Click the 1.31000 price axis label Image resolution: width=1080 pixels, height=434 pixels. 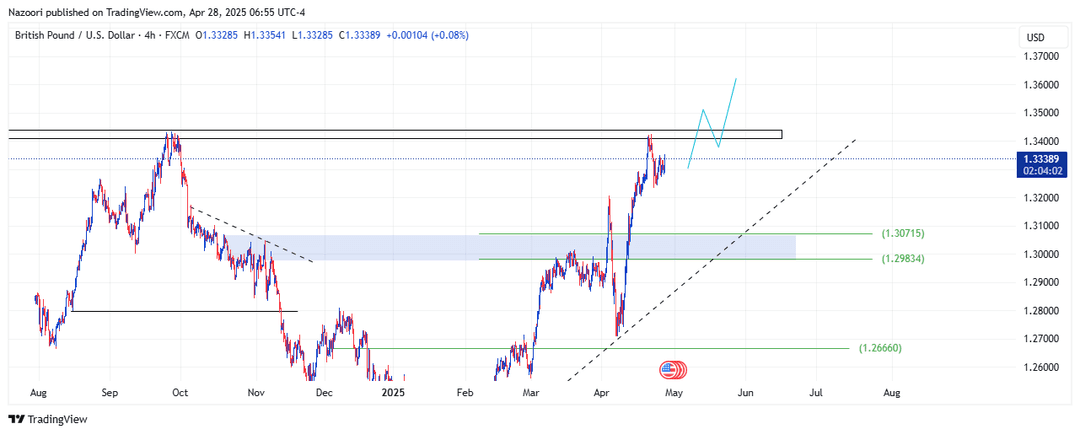[x=1039, y=226]
